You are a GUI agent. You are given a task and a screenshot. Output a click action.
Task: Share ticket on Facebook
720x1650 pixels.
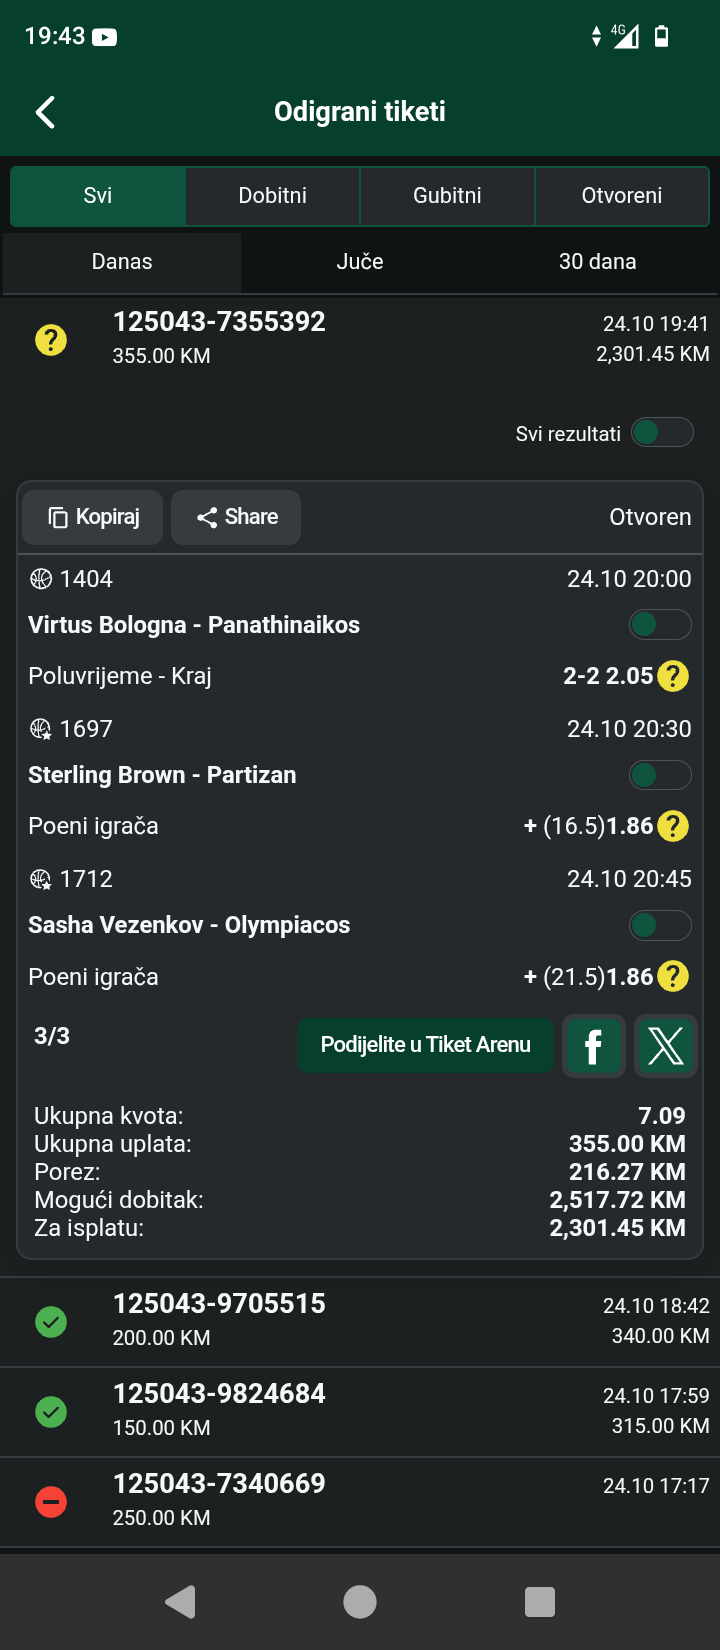tap(593, 1046)
